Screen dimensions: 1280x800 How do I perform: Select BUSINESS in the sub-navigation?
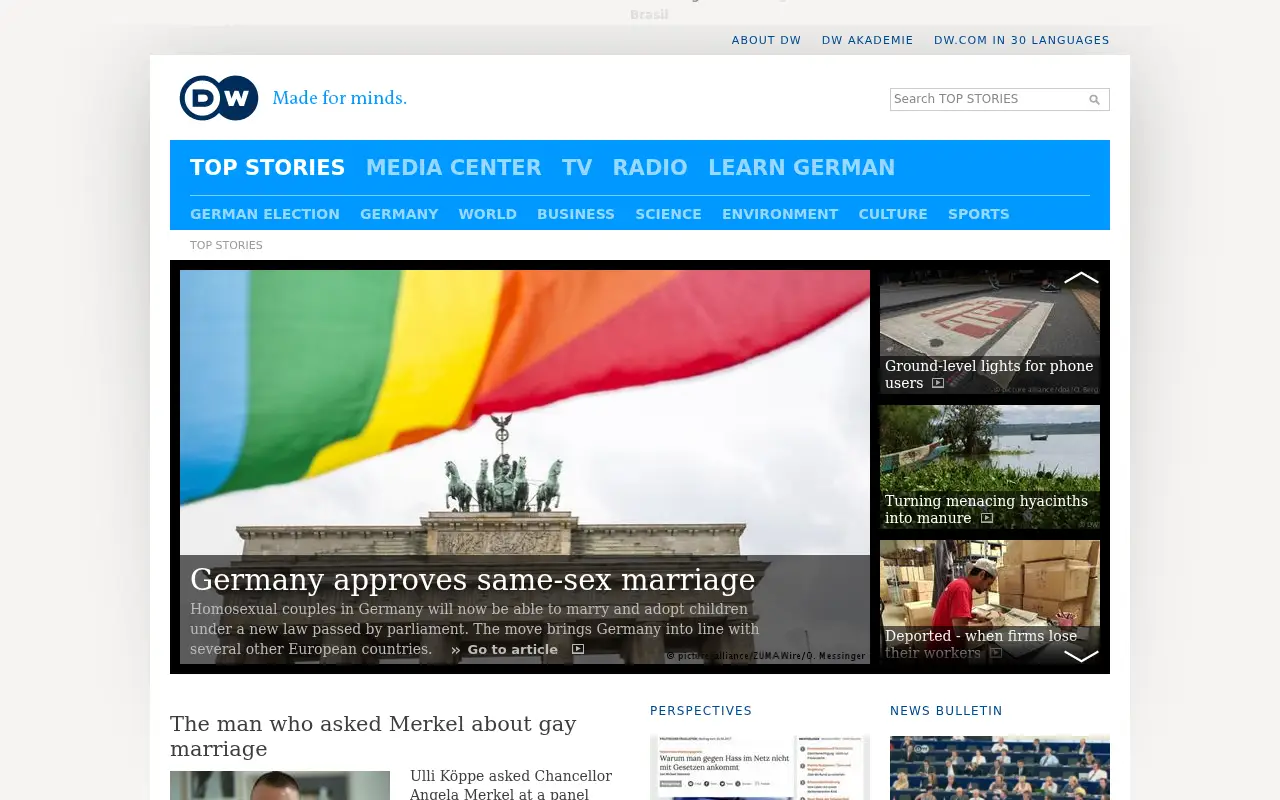click(576, 214)
